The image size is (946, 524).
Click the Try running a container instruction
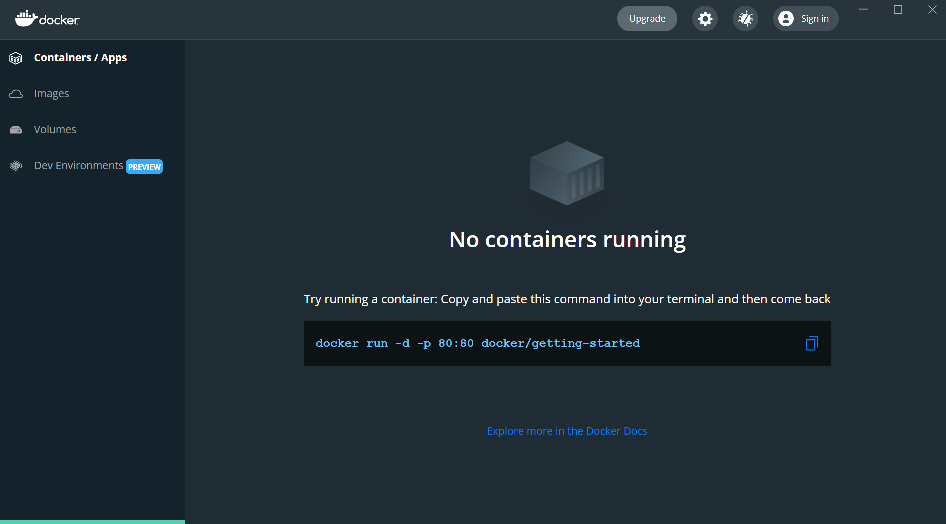tap(567, 299)
